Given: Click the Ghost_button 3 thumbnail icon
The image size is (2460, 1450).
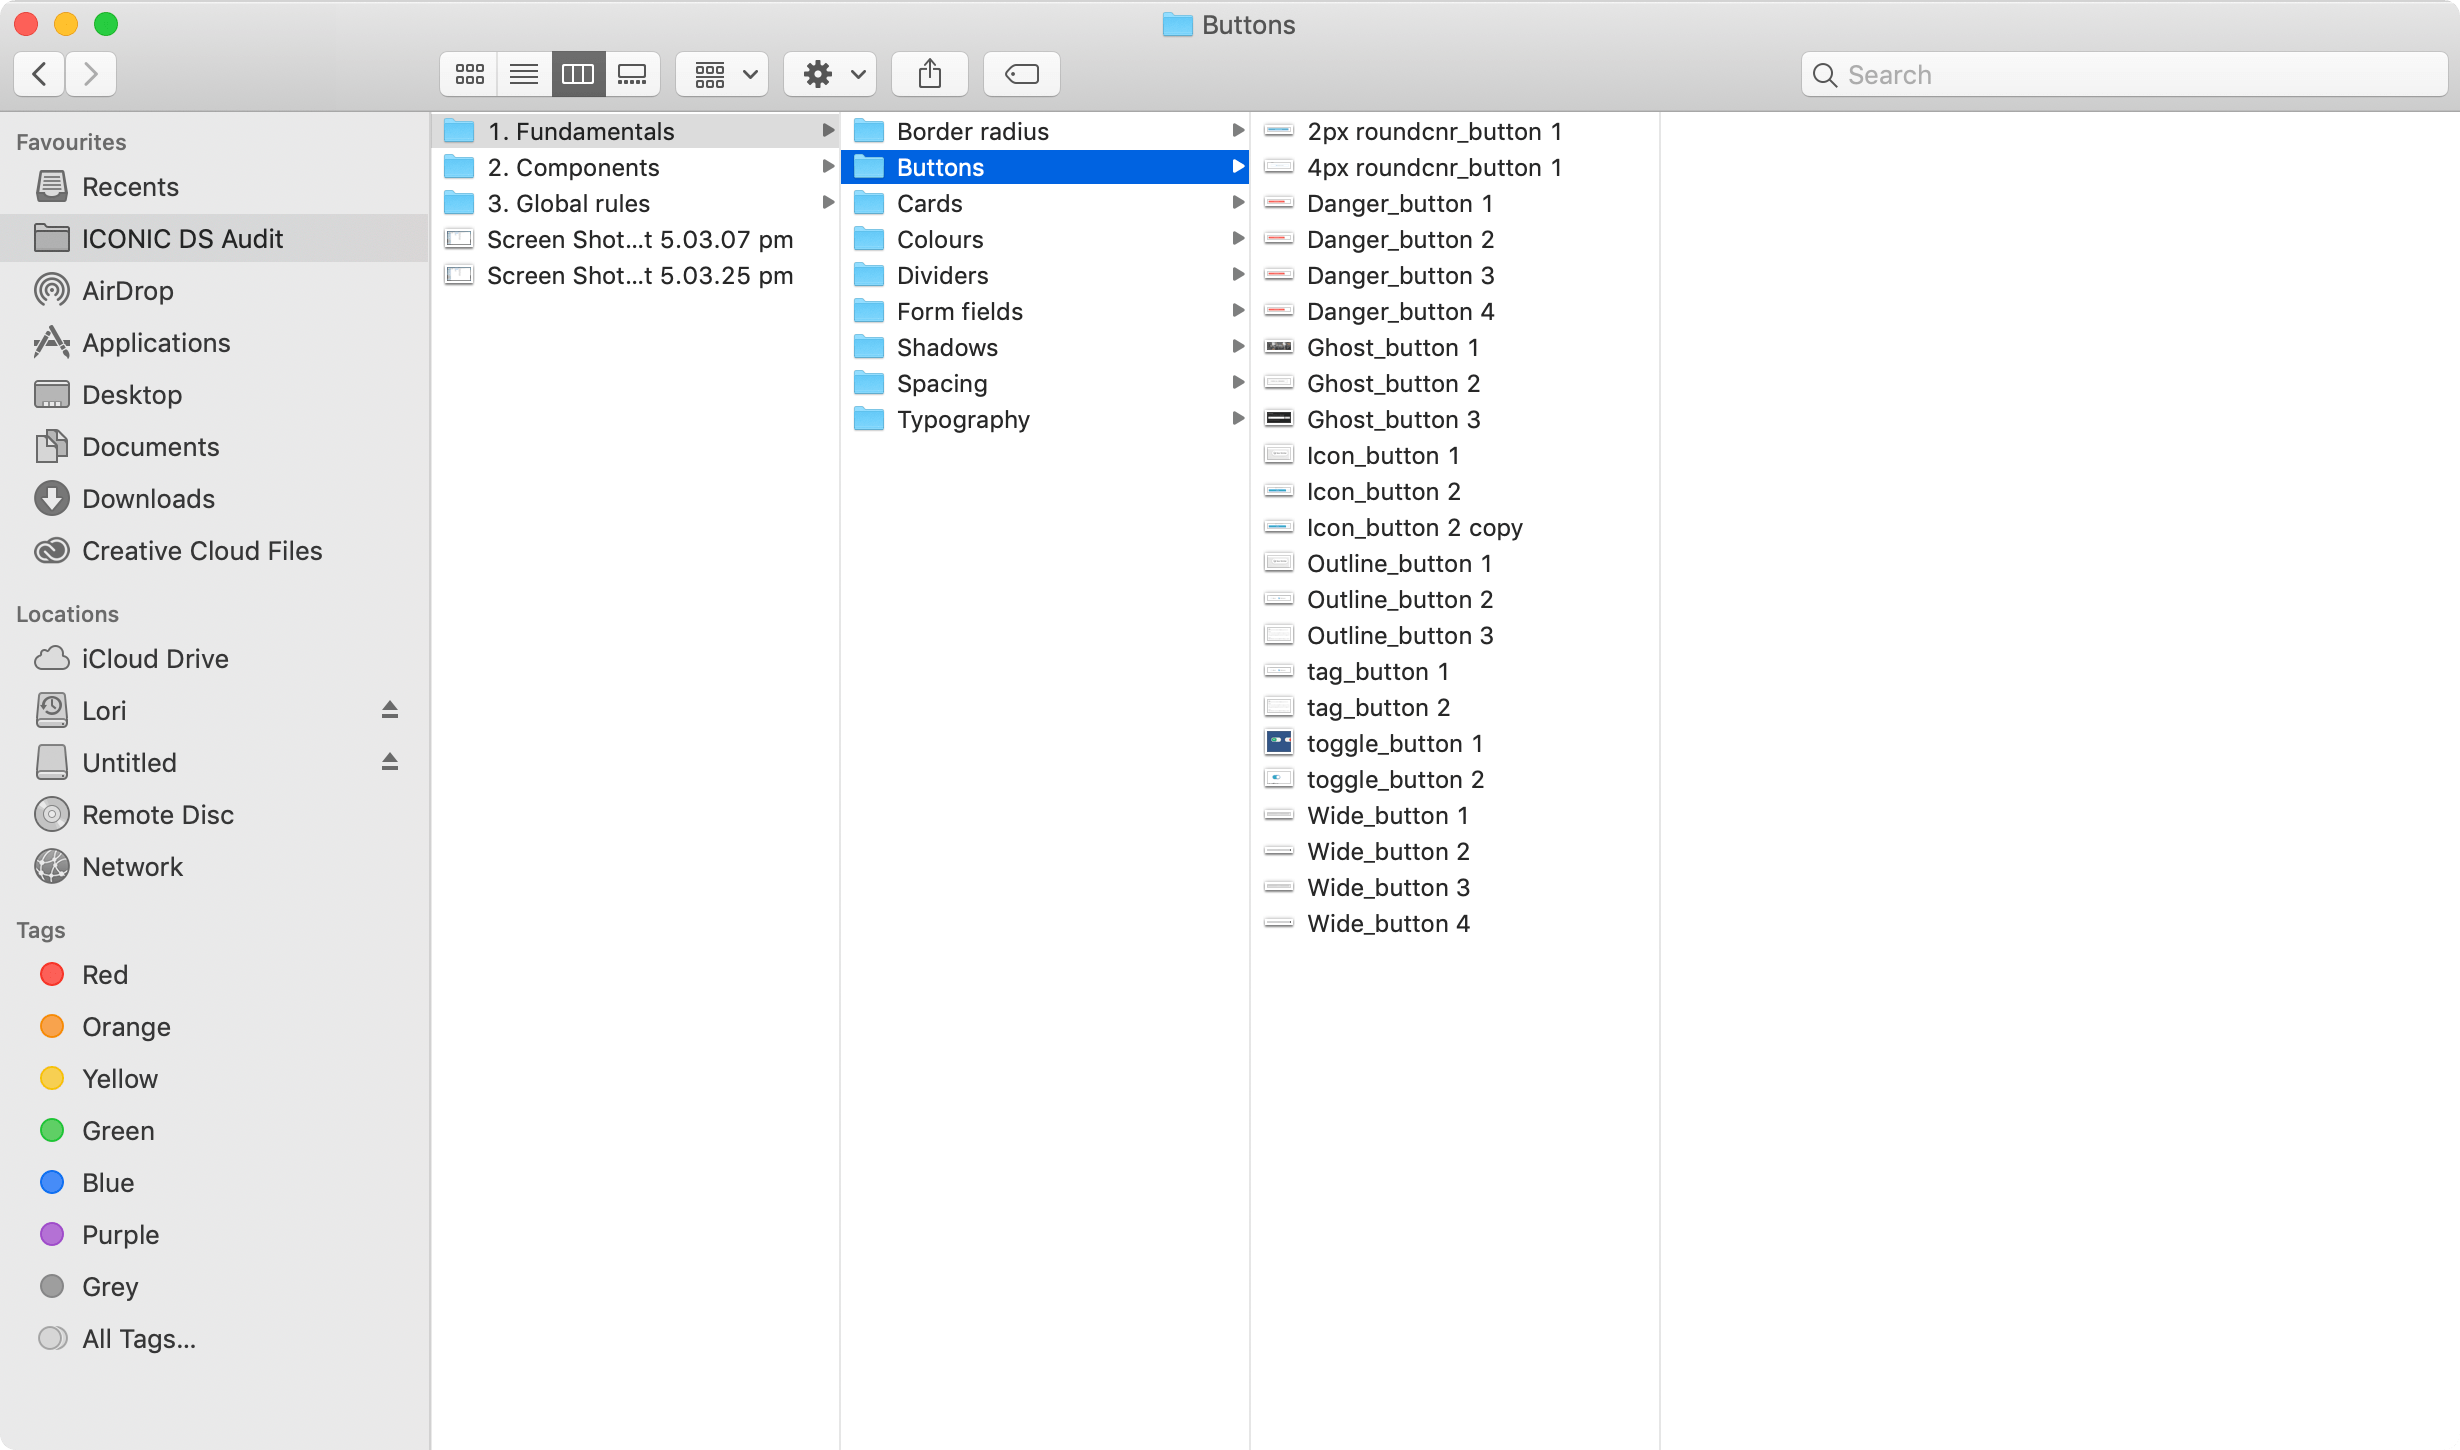Looking at the screenshot, I should point(1279,419).
